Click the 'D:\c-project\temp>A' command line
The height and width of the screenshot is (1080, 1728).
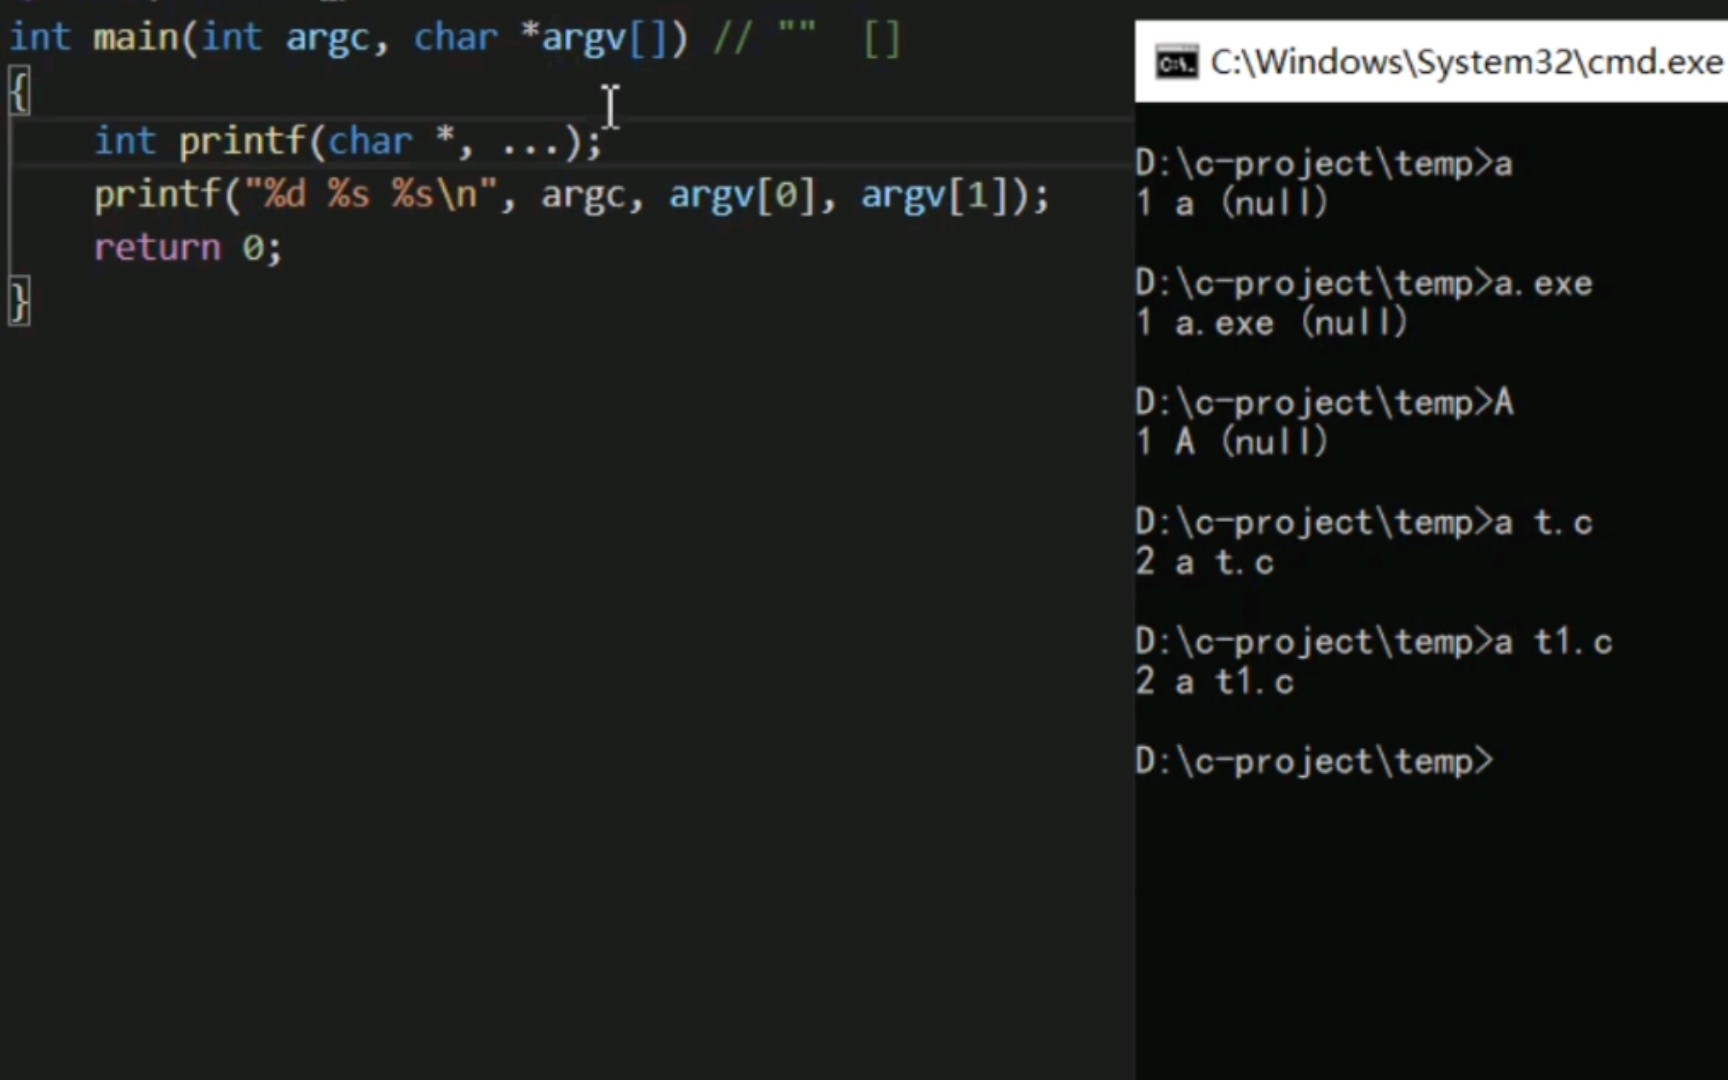1325,402
